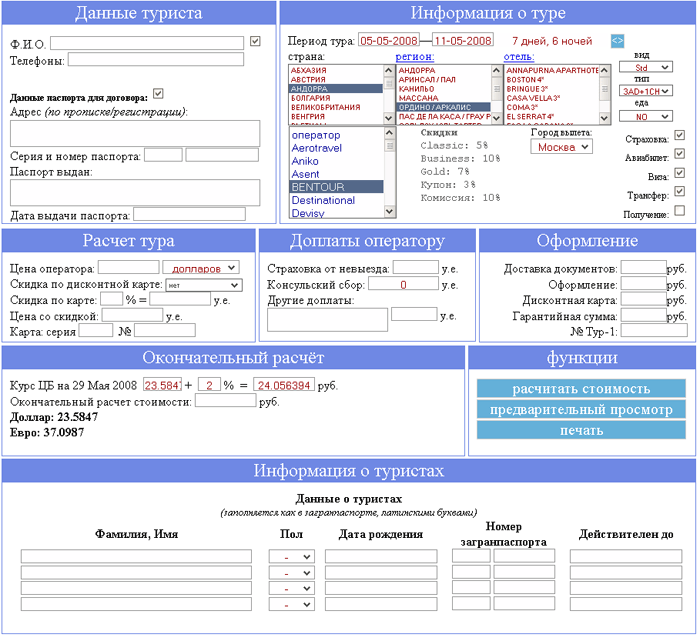Expand the currency dropdown showing долларов
The image size is (700, 641).
[200, 267]
